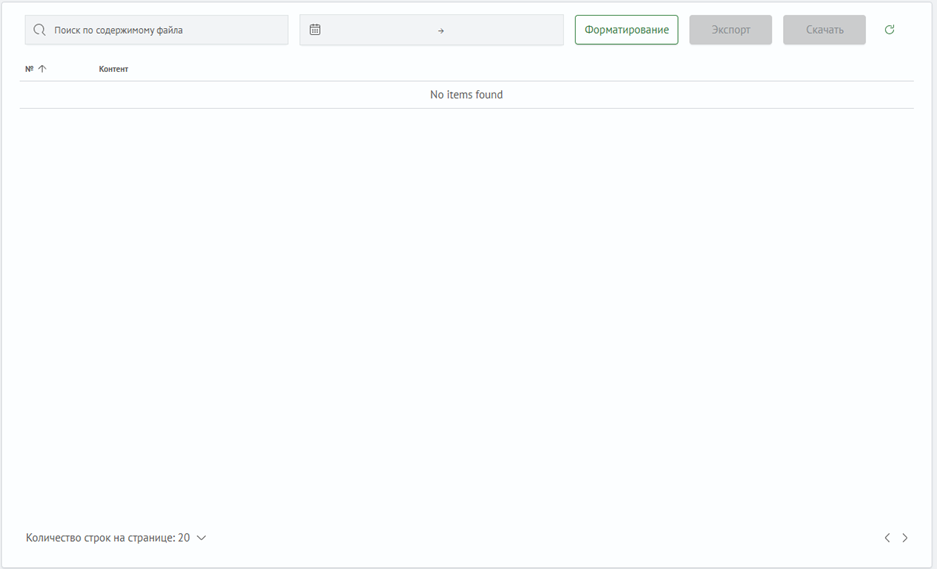Click the arrow separator in the date range
This screenshot has height=569, width=937.
pos(441,30)
